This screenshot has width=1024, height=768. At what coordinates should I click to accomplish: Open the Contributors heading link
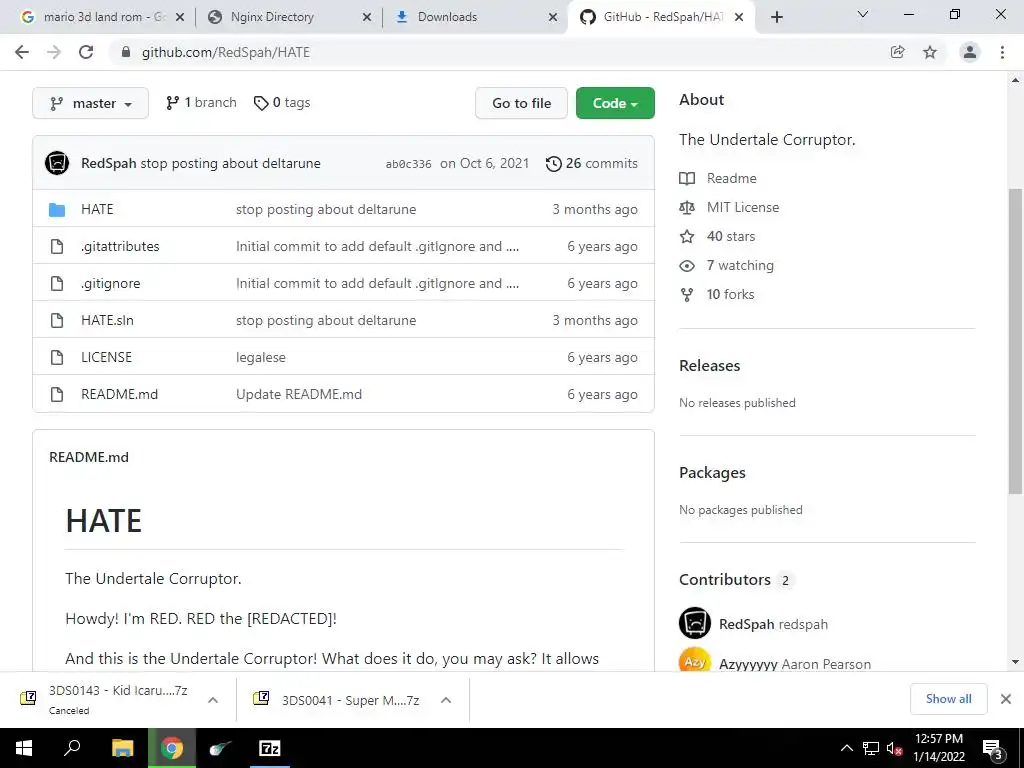coord(735,580)
